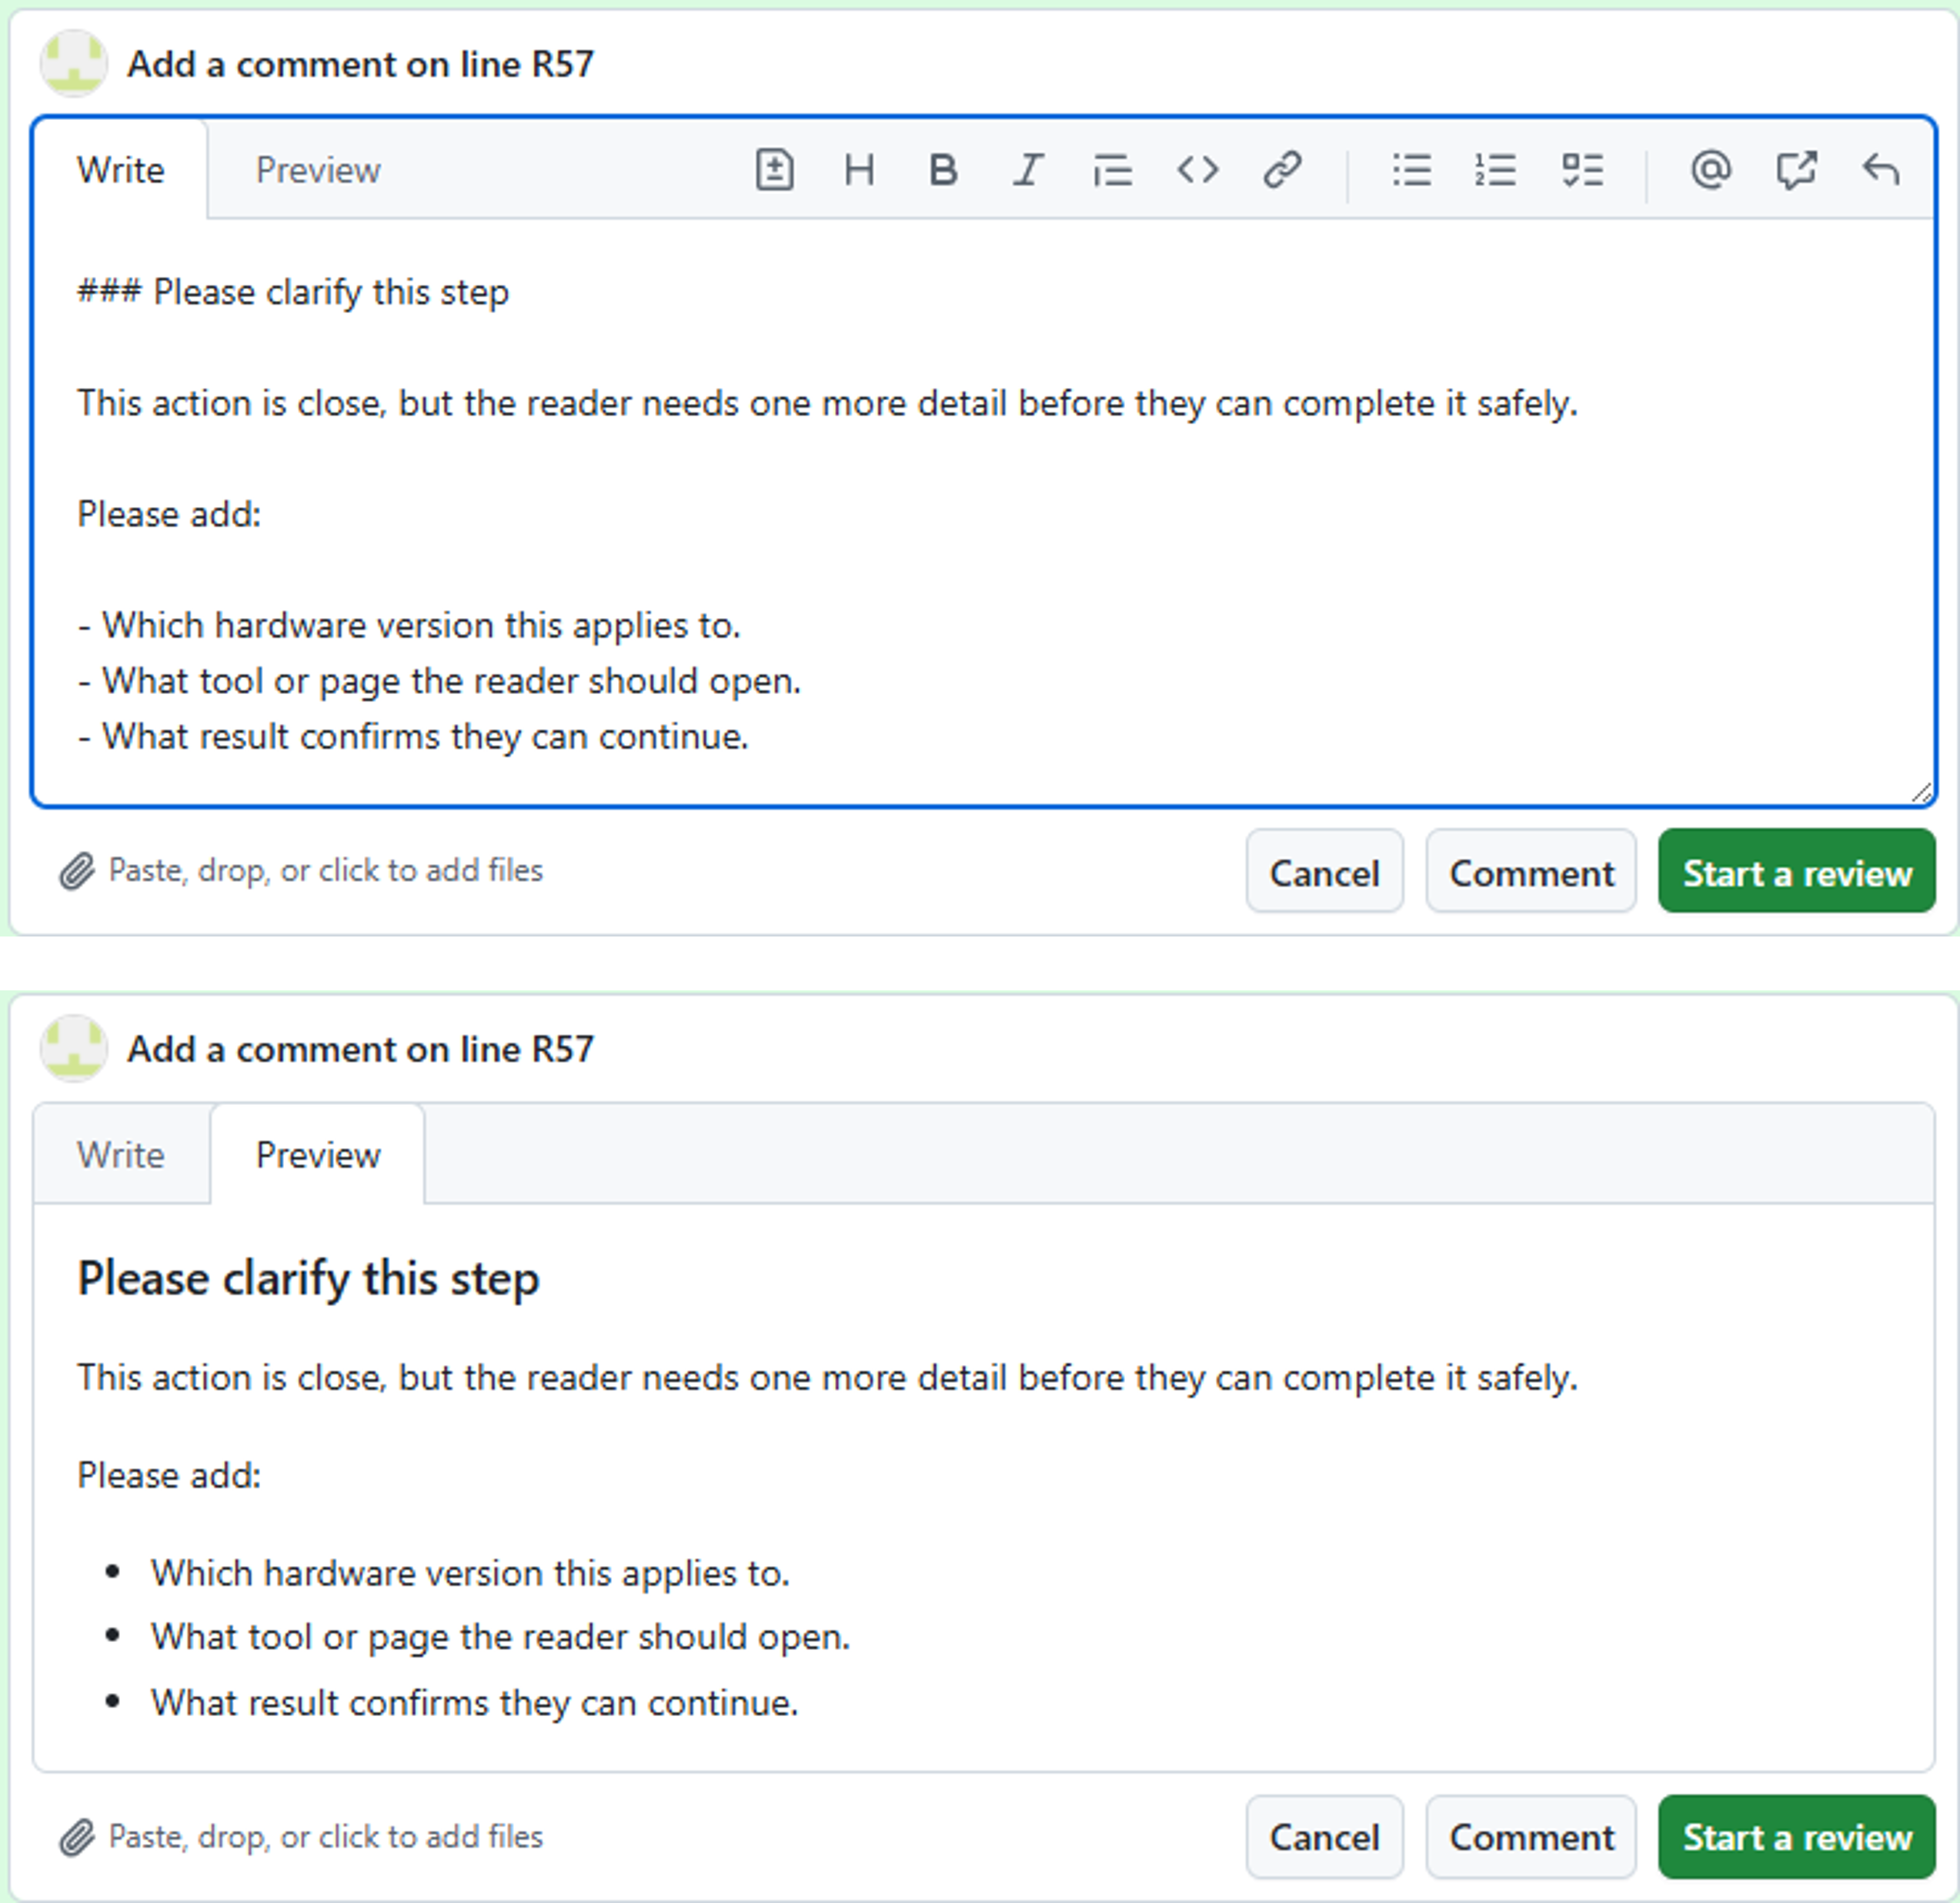Click '- Which hardware version this applies to.' line
1960x1903 pixels.
[x=409, y=626]
